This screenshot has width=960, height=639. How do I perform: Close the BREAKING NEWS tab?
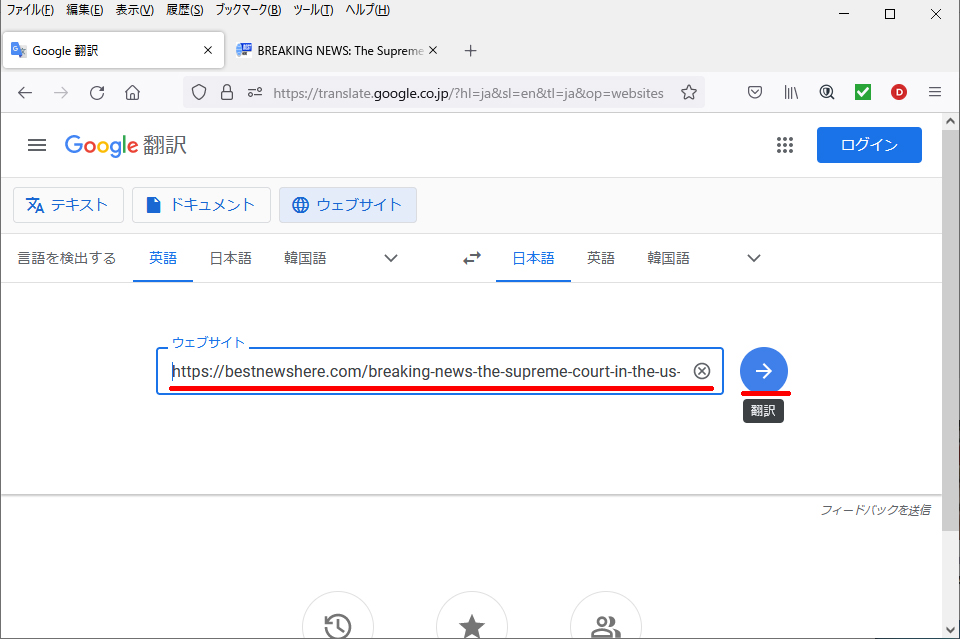pos(433,50)
